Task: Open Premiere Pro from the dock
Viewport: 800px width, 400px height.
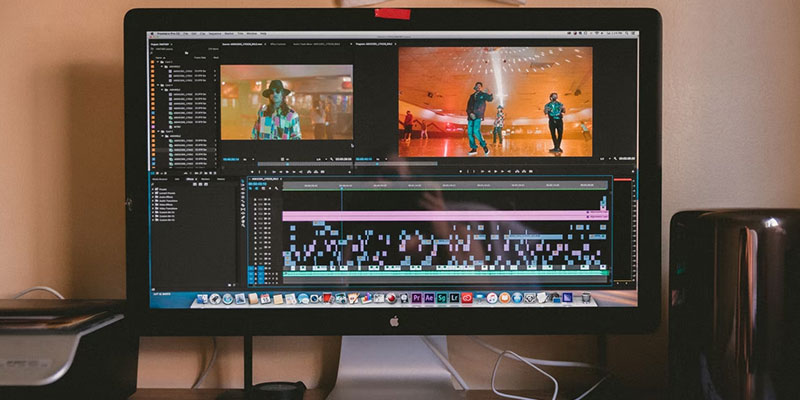Action: 417,297
